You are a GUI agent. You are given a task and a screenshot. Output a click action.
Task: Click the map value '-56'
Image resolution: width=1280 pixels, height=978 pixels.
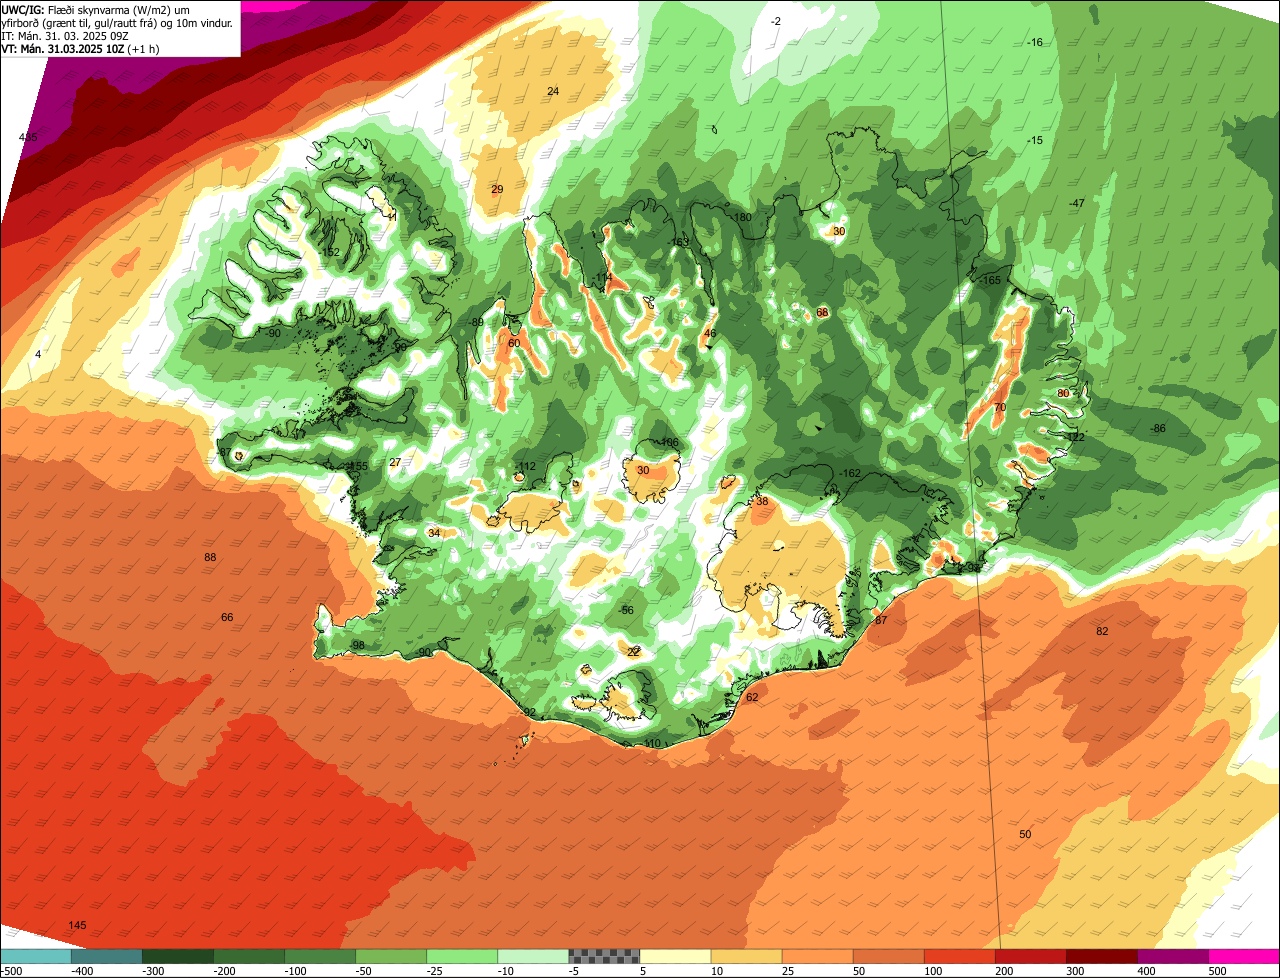point(626,610)
